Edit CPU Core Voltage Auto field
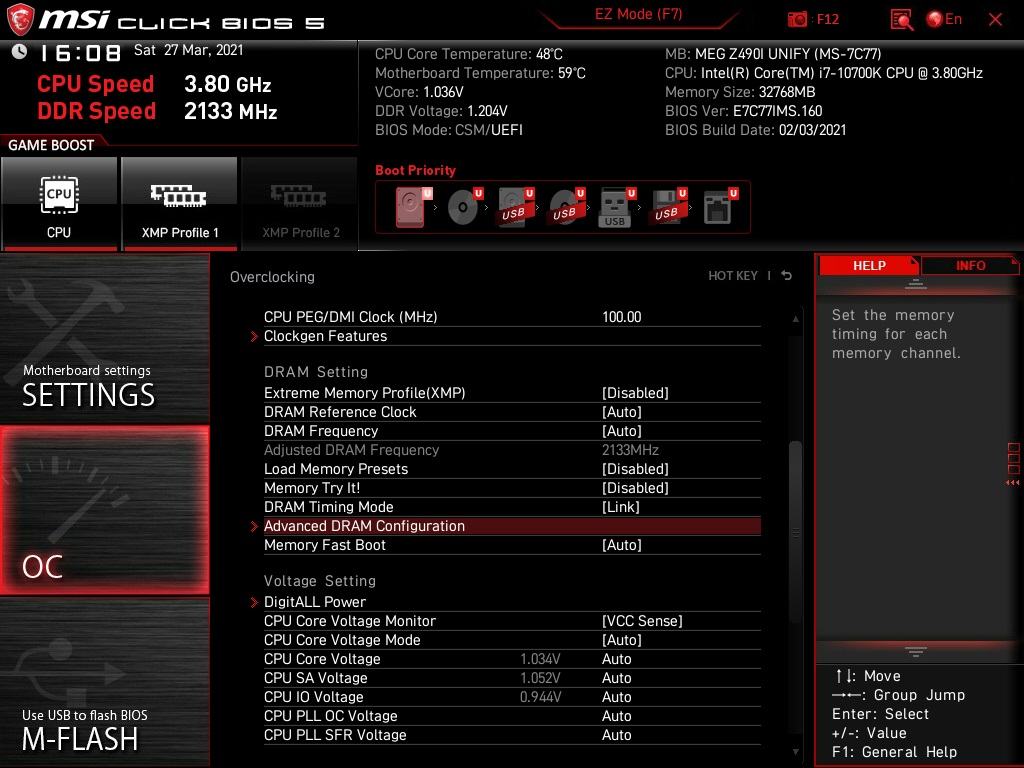The image size is (1024, 768). (616, 659)
